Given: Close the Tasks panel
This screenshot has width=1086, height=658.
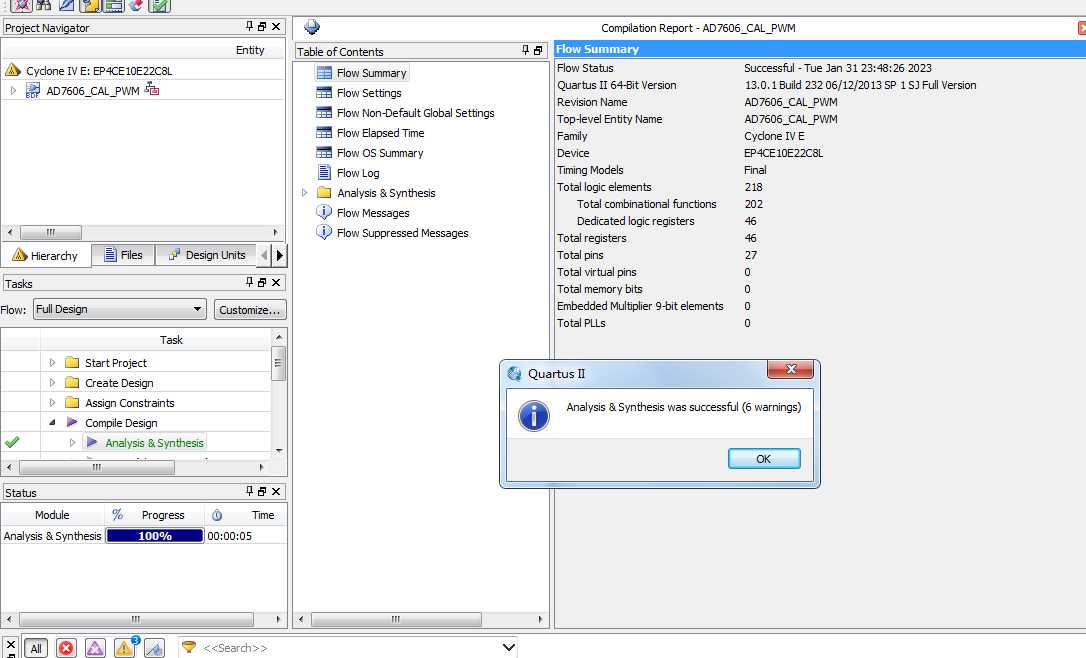Looking at the screenshot, I should point(276,282).
